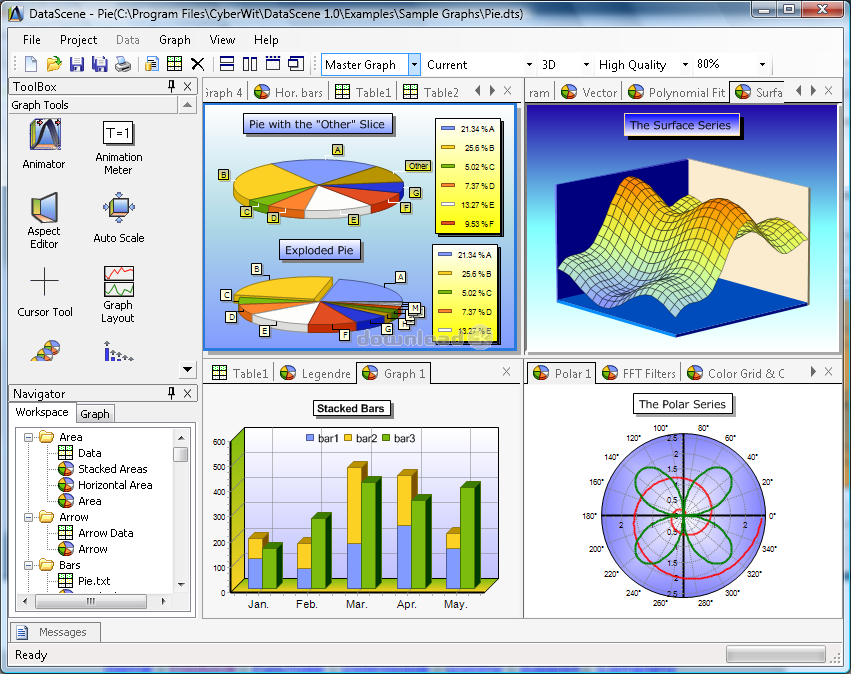Click the black X delete toolbar icon
The width and height of the screenshot is (851, 674).
coord(197,65)
